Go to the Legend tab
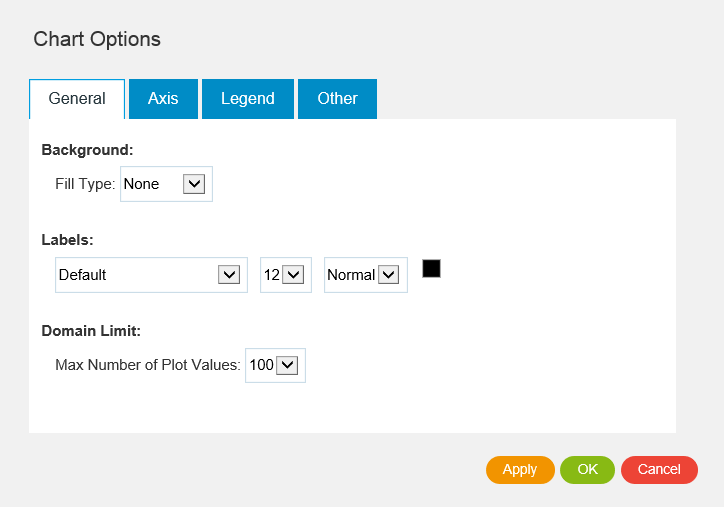724x507 pixels. tap(247, 98)
